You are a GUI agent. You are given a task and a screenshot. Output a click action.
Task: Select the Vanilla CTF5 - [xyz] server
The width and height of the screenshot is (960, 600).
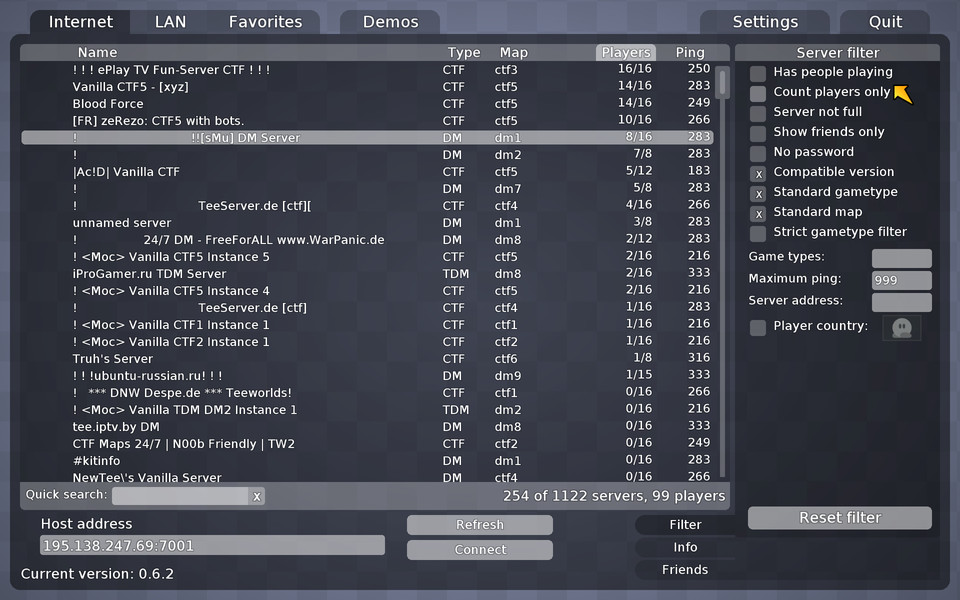click(367, 87)
